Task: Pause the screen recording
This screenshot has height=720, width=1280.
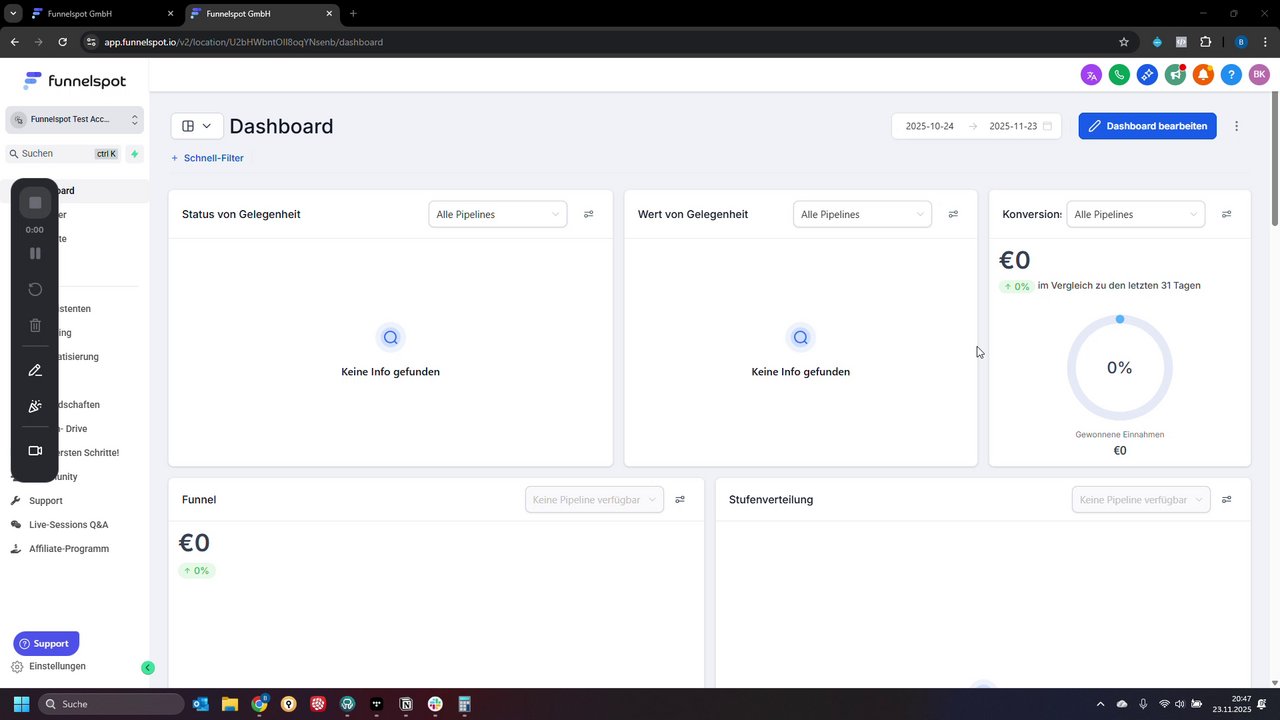Action: pos(35,254)
